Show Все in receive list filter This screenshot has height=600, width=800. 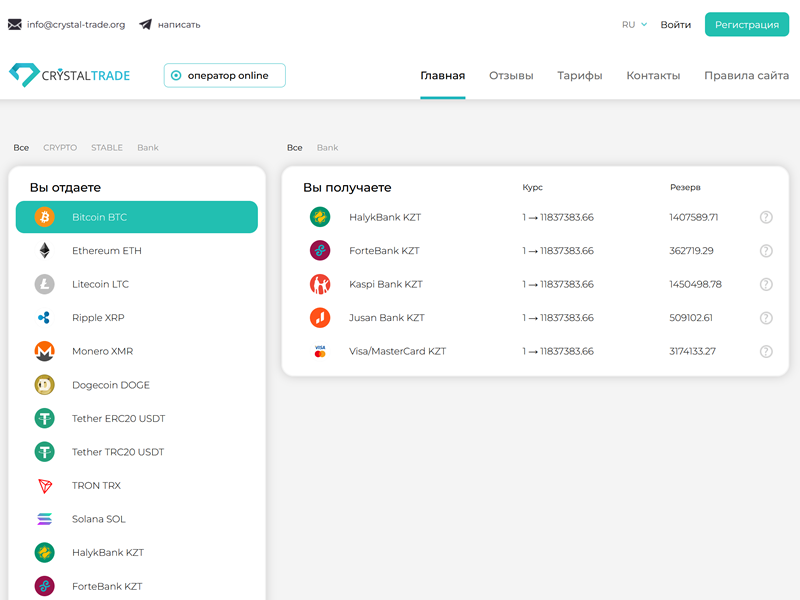point(294,147)
